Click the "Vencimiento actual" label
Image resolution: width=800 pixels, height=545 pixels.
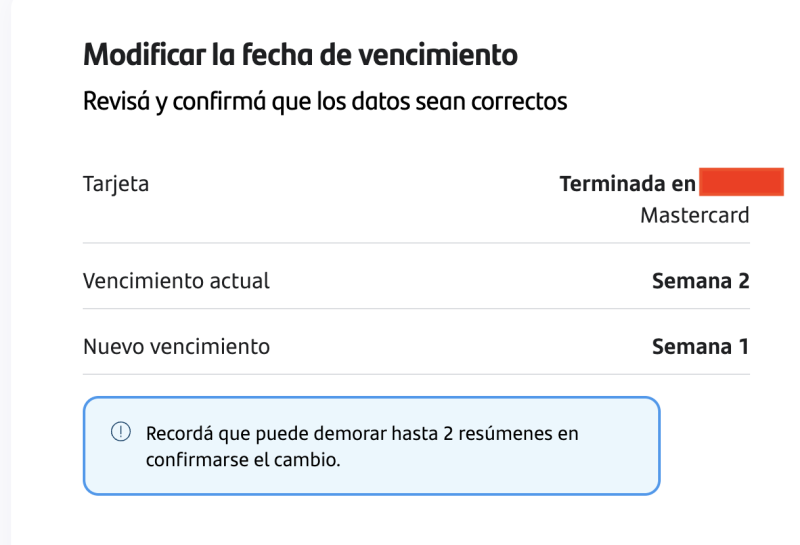click(176, 281)
